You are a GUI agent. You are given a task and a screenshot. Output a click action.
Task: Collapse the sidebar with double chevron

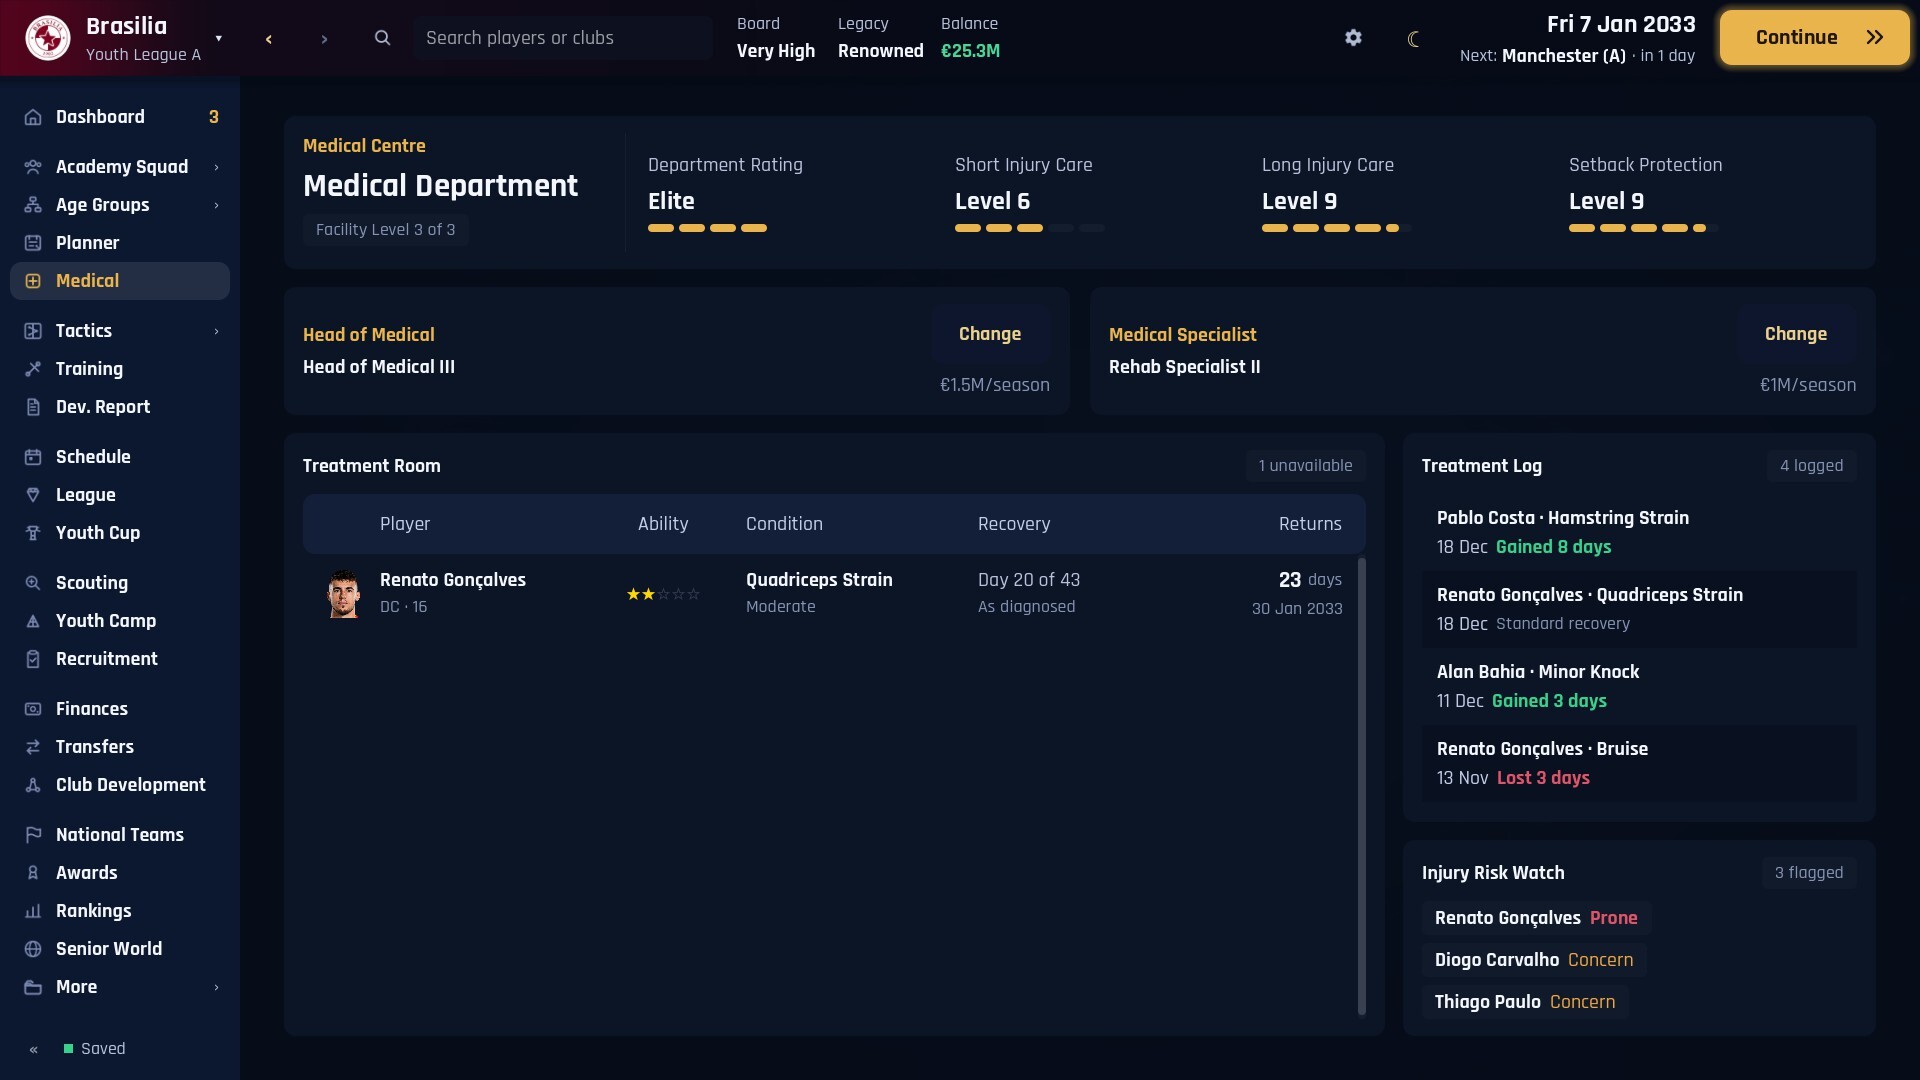34,1049
